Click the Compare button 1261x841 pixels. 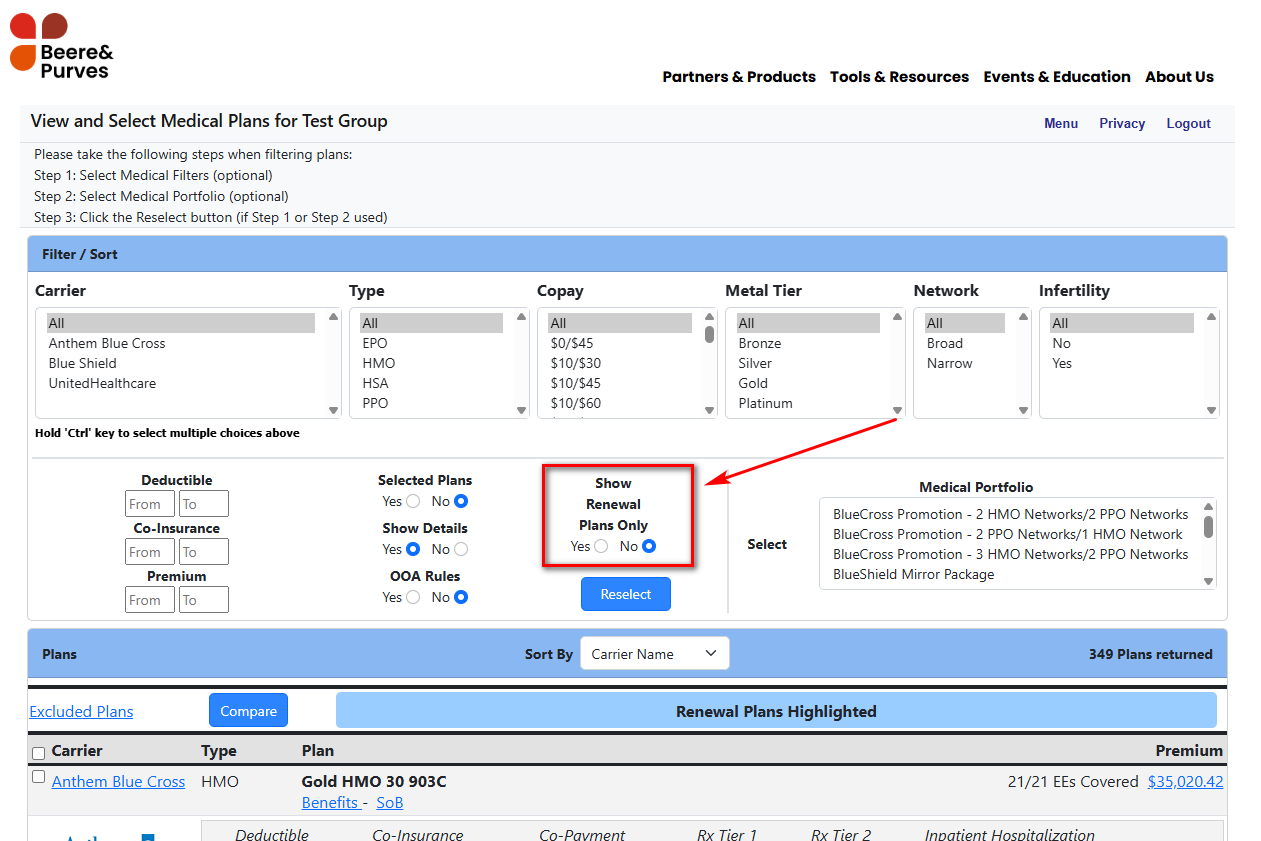(x=248, y=711)
